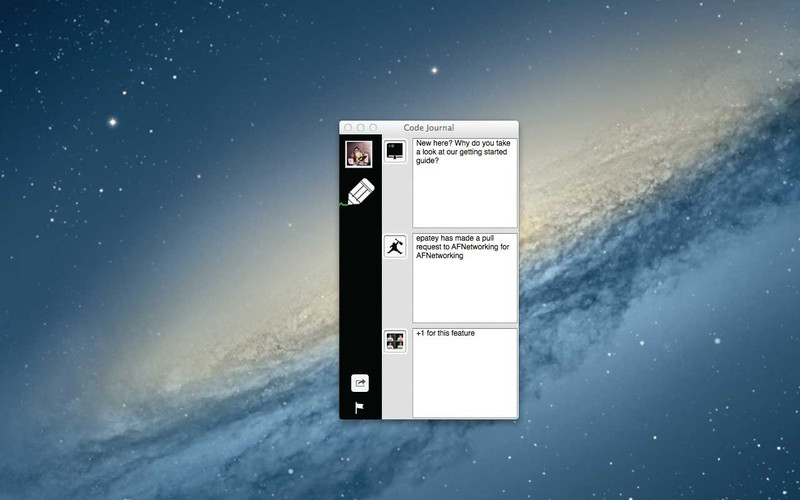Image resolution: width=800 pixels, height=500 pixels.
Task: Click the white flag icon
Action: tap(360, 408)
